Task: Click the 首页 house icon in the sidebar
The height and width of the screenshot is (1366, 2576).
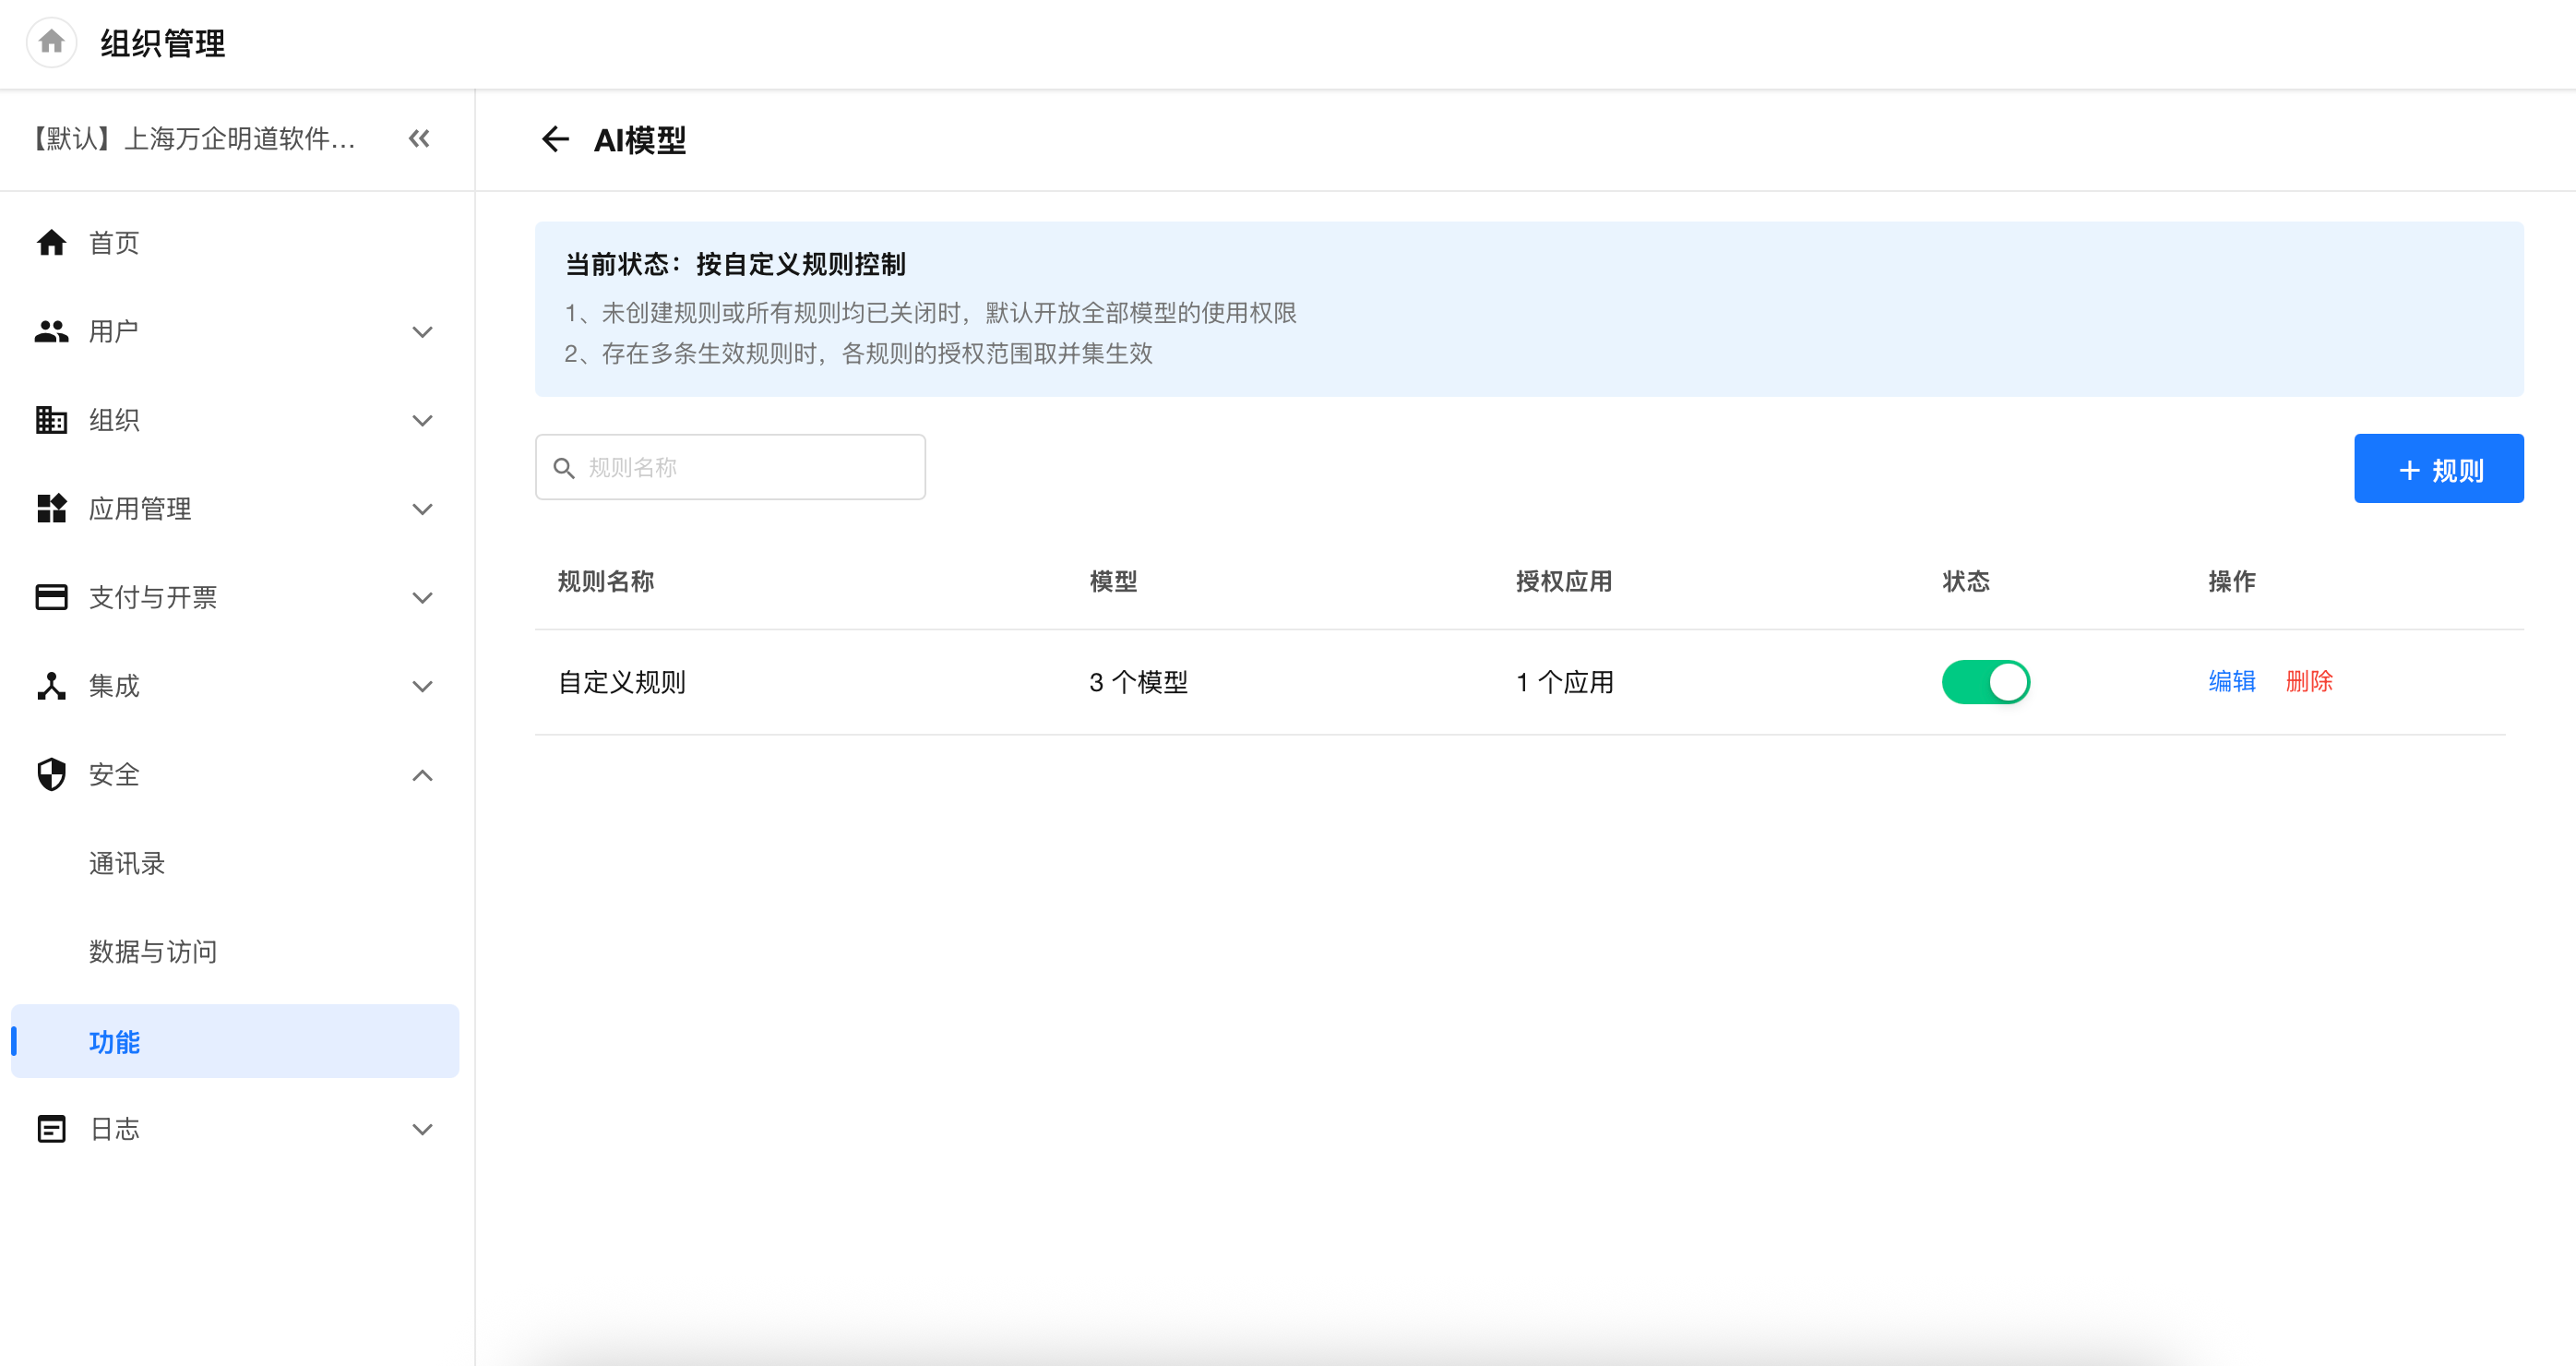Action: (51, 243)
